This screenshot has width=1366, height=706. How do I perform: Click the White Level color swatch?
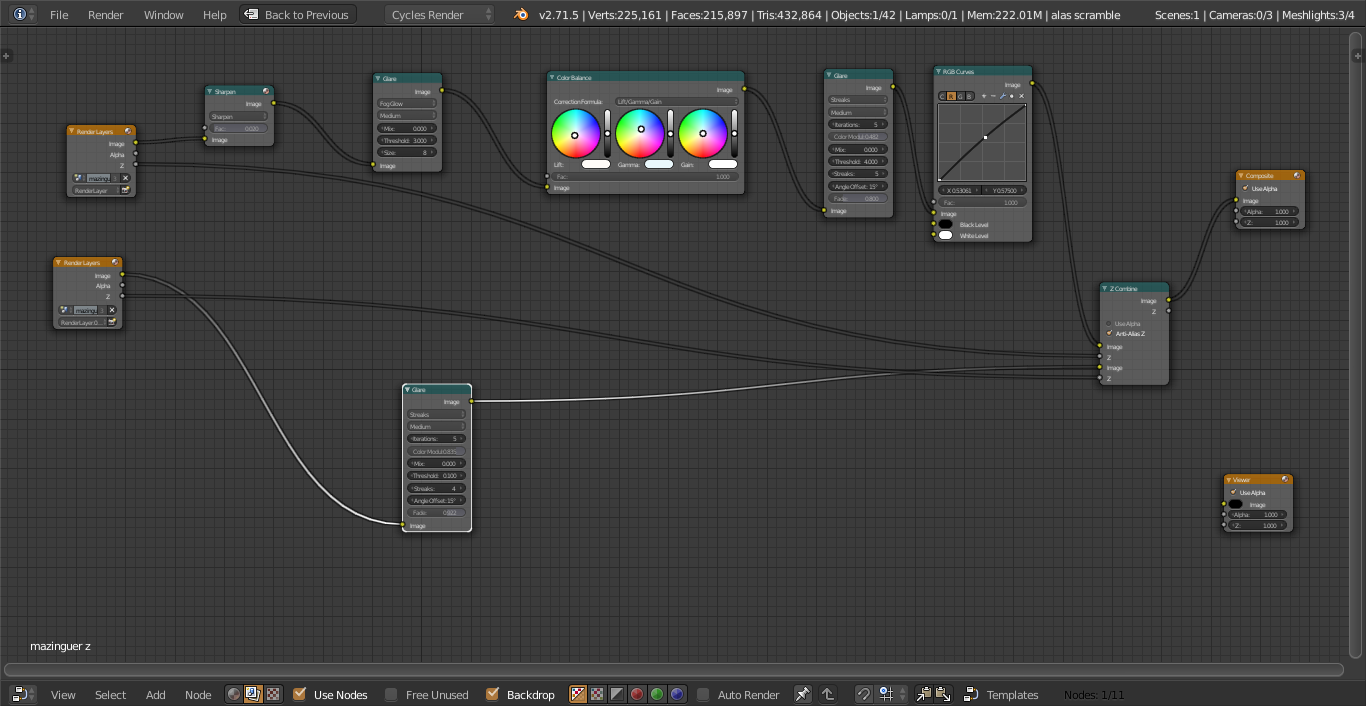946,236
